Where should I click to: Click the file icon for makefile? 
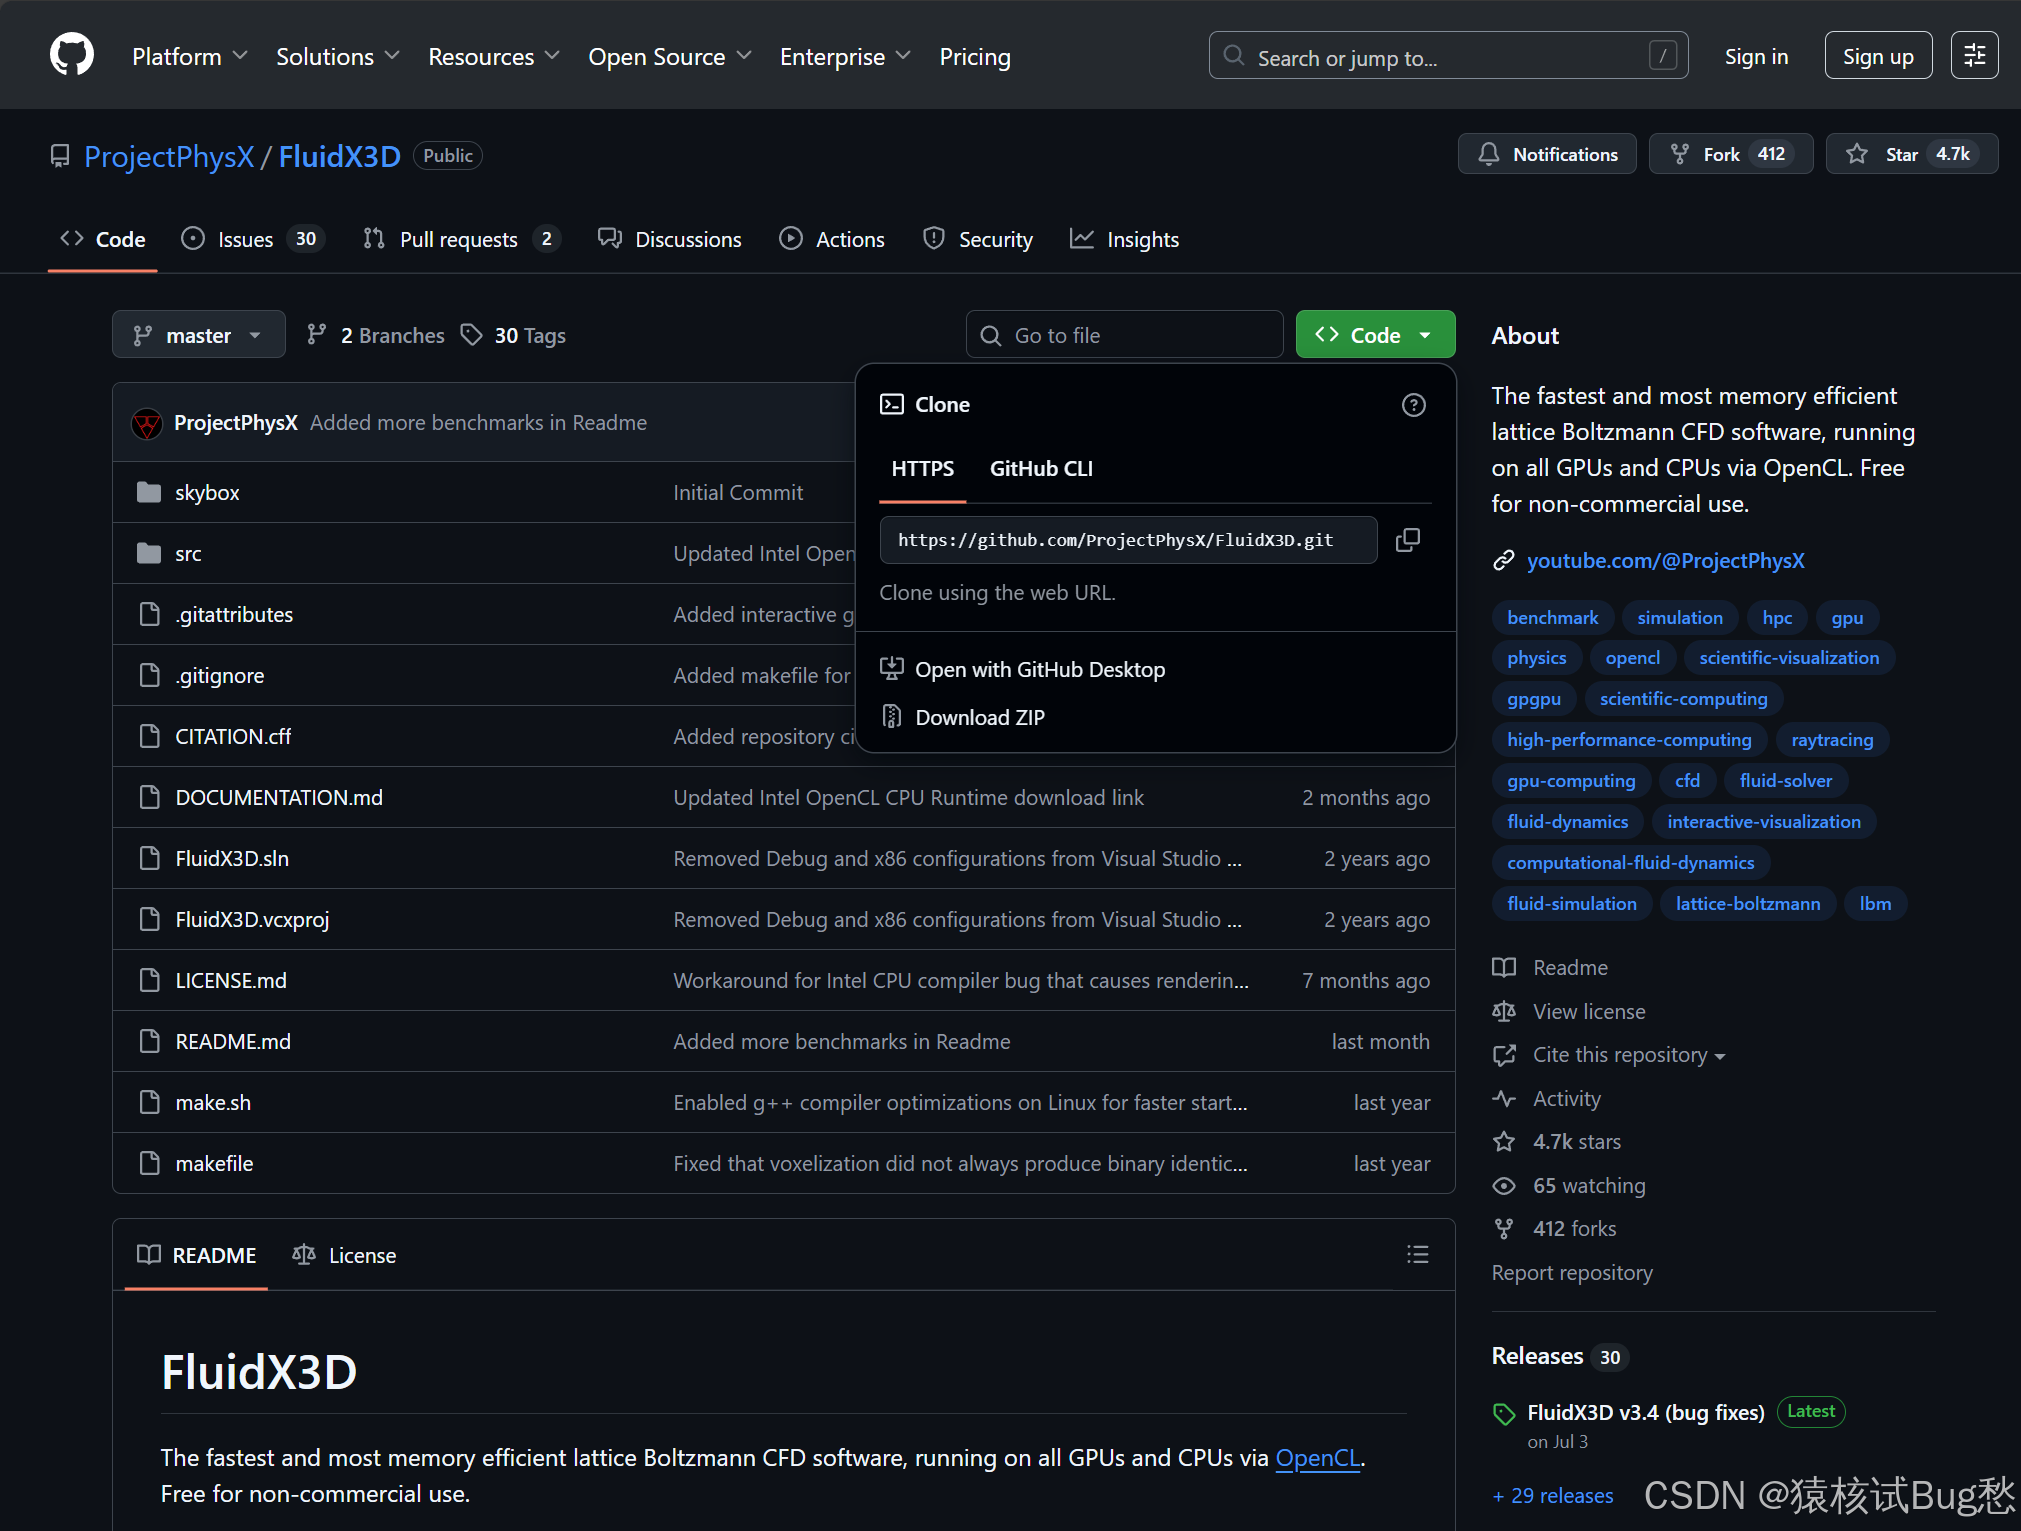tap(149, 1163)
